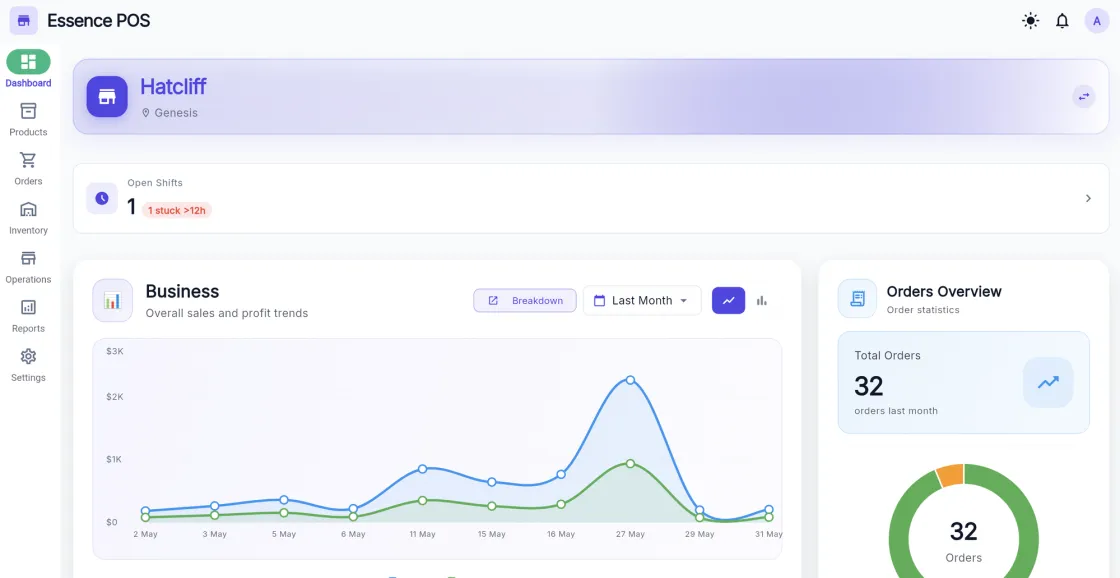This screenshot has height=578, width=1120.
Task: Open Orders in the sidebar
Action: [x=29, y=169]
